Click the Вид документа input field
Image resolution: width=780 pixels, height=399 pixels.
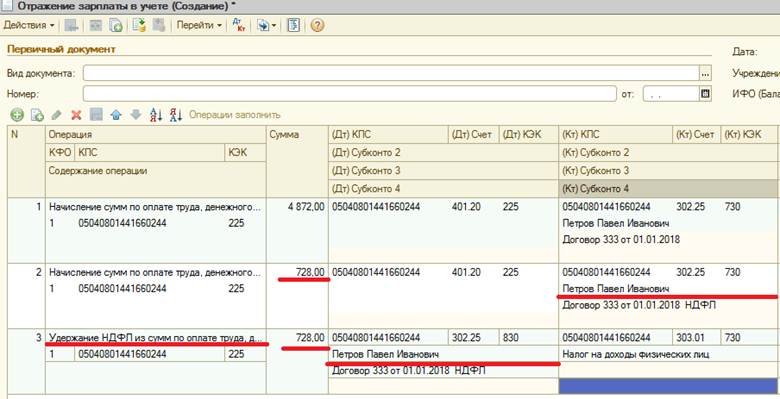tap(391, 73)
